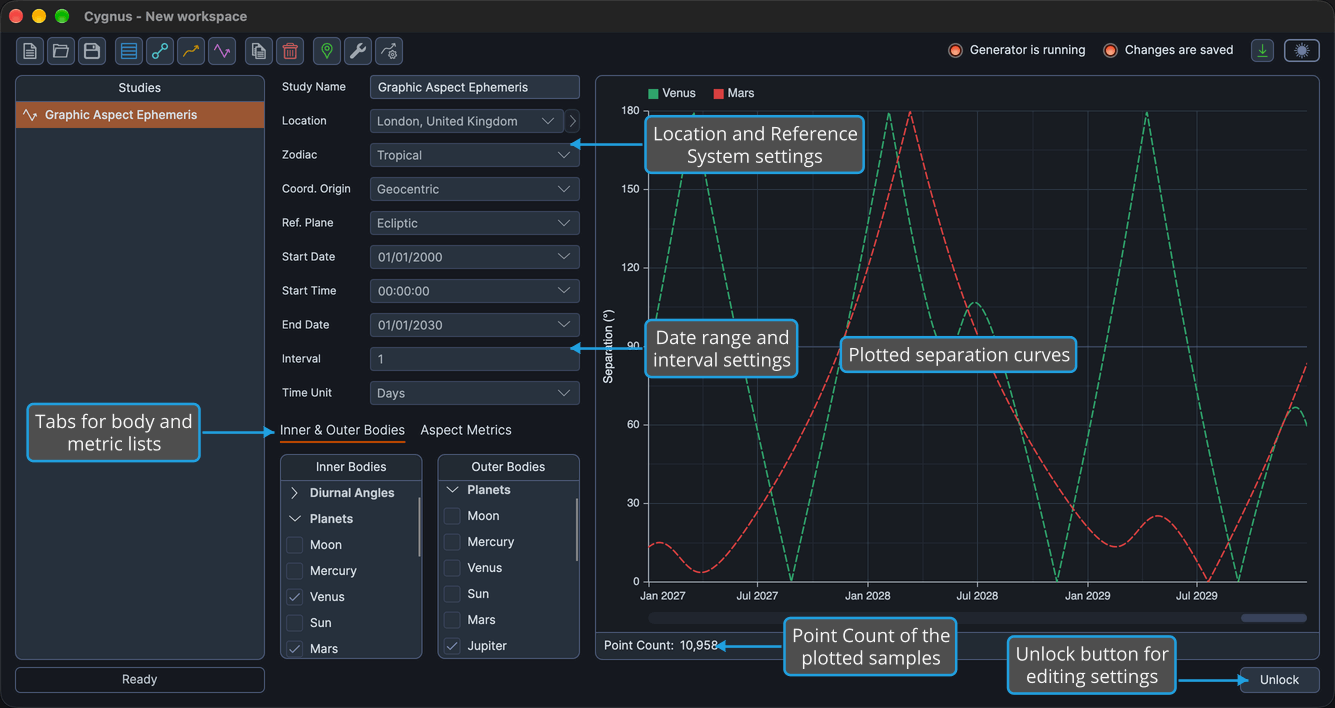Viewport: 1335px width, 708px height.
Task: Toggle the theme with the sun icon
Action: (1302, 50)
